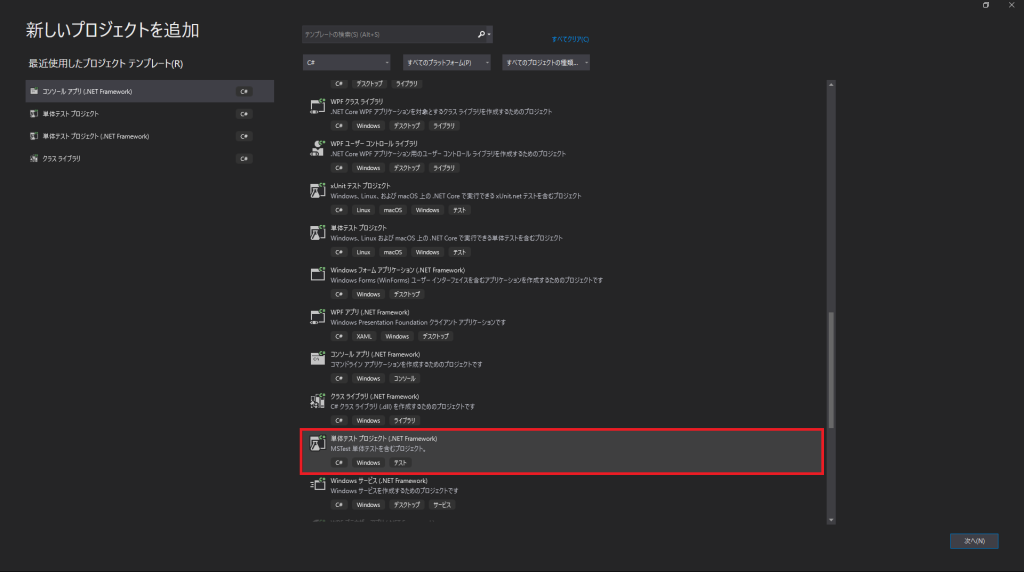The image size is (1024, 572).
Task: Click the Windows サービス template icon
Action: coord(318,485)
